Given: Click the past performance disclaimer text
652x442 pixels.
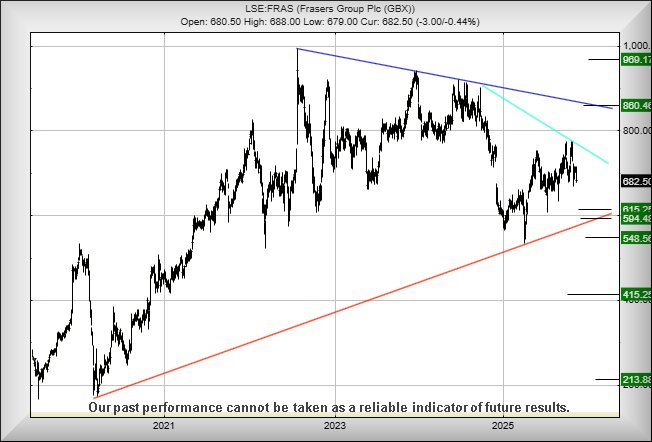Looking at the screenshot, I should 329,408.
